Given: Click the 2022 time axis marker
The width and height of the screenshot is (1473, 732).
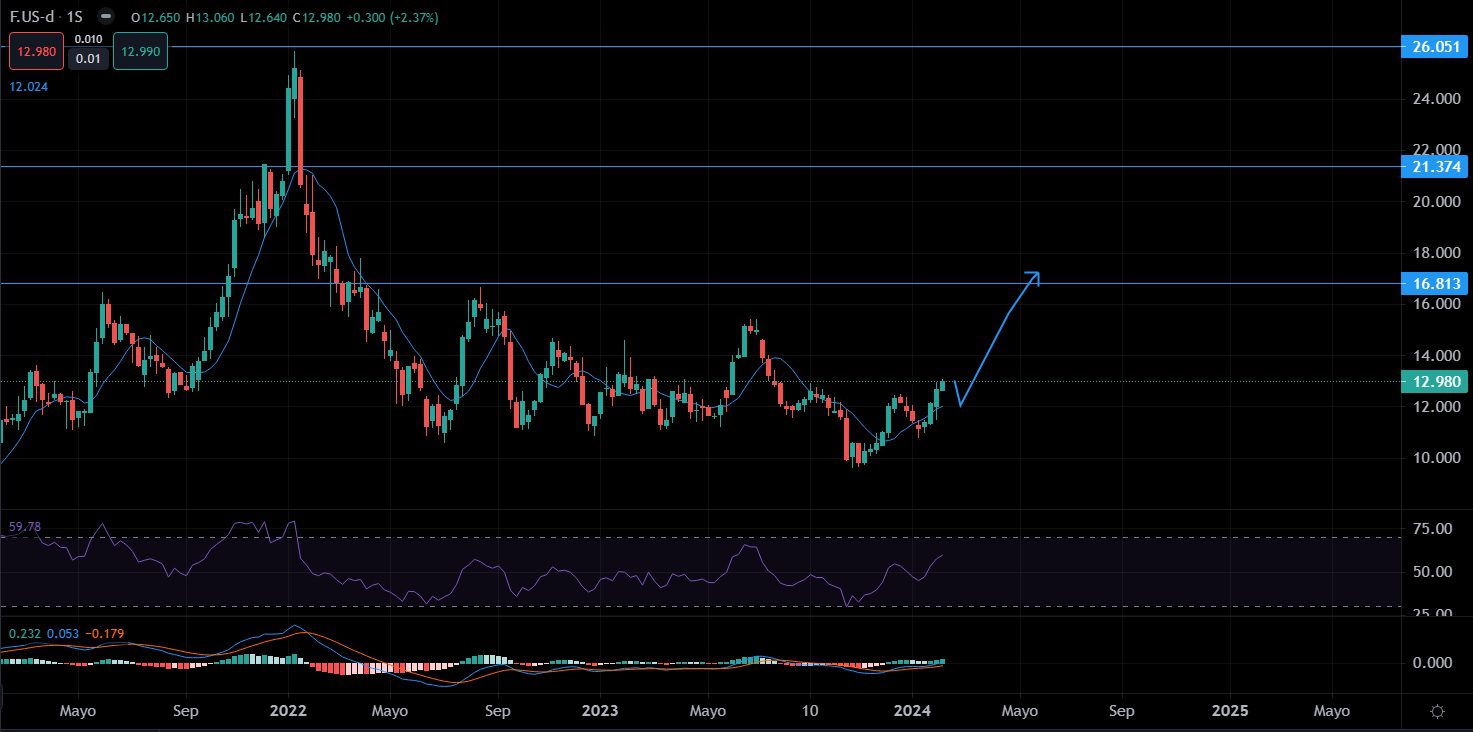Looking at the screenshot, I should tap(288, 711).
